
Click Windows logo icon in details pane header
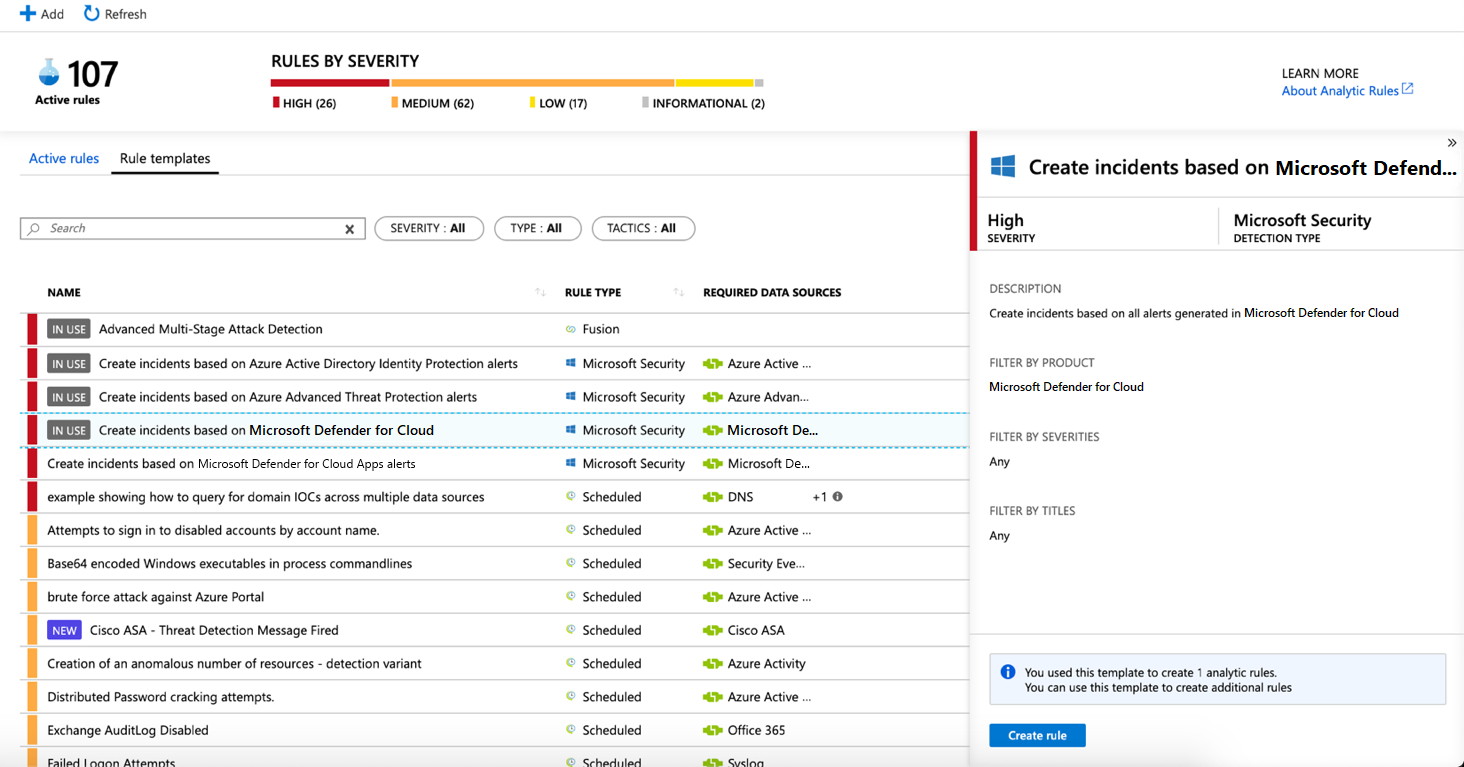(x=1003, y=167)
